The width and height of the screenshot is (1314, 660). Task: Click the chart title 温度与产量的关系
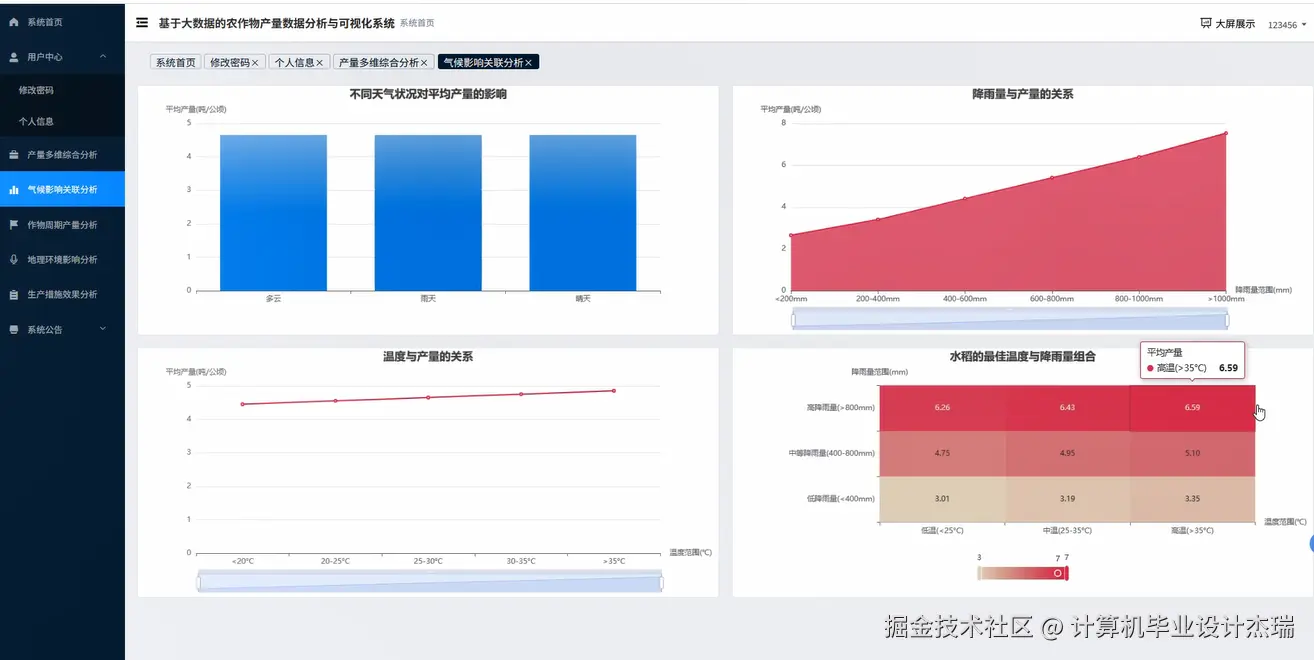pyautogui.click(x=428, y=356)
